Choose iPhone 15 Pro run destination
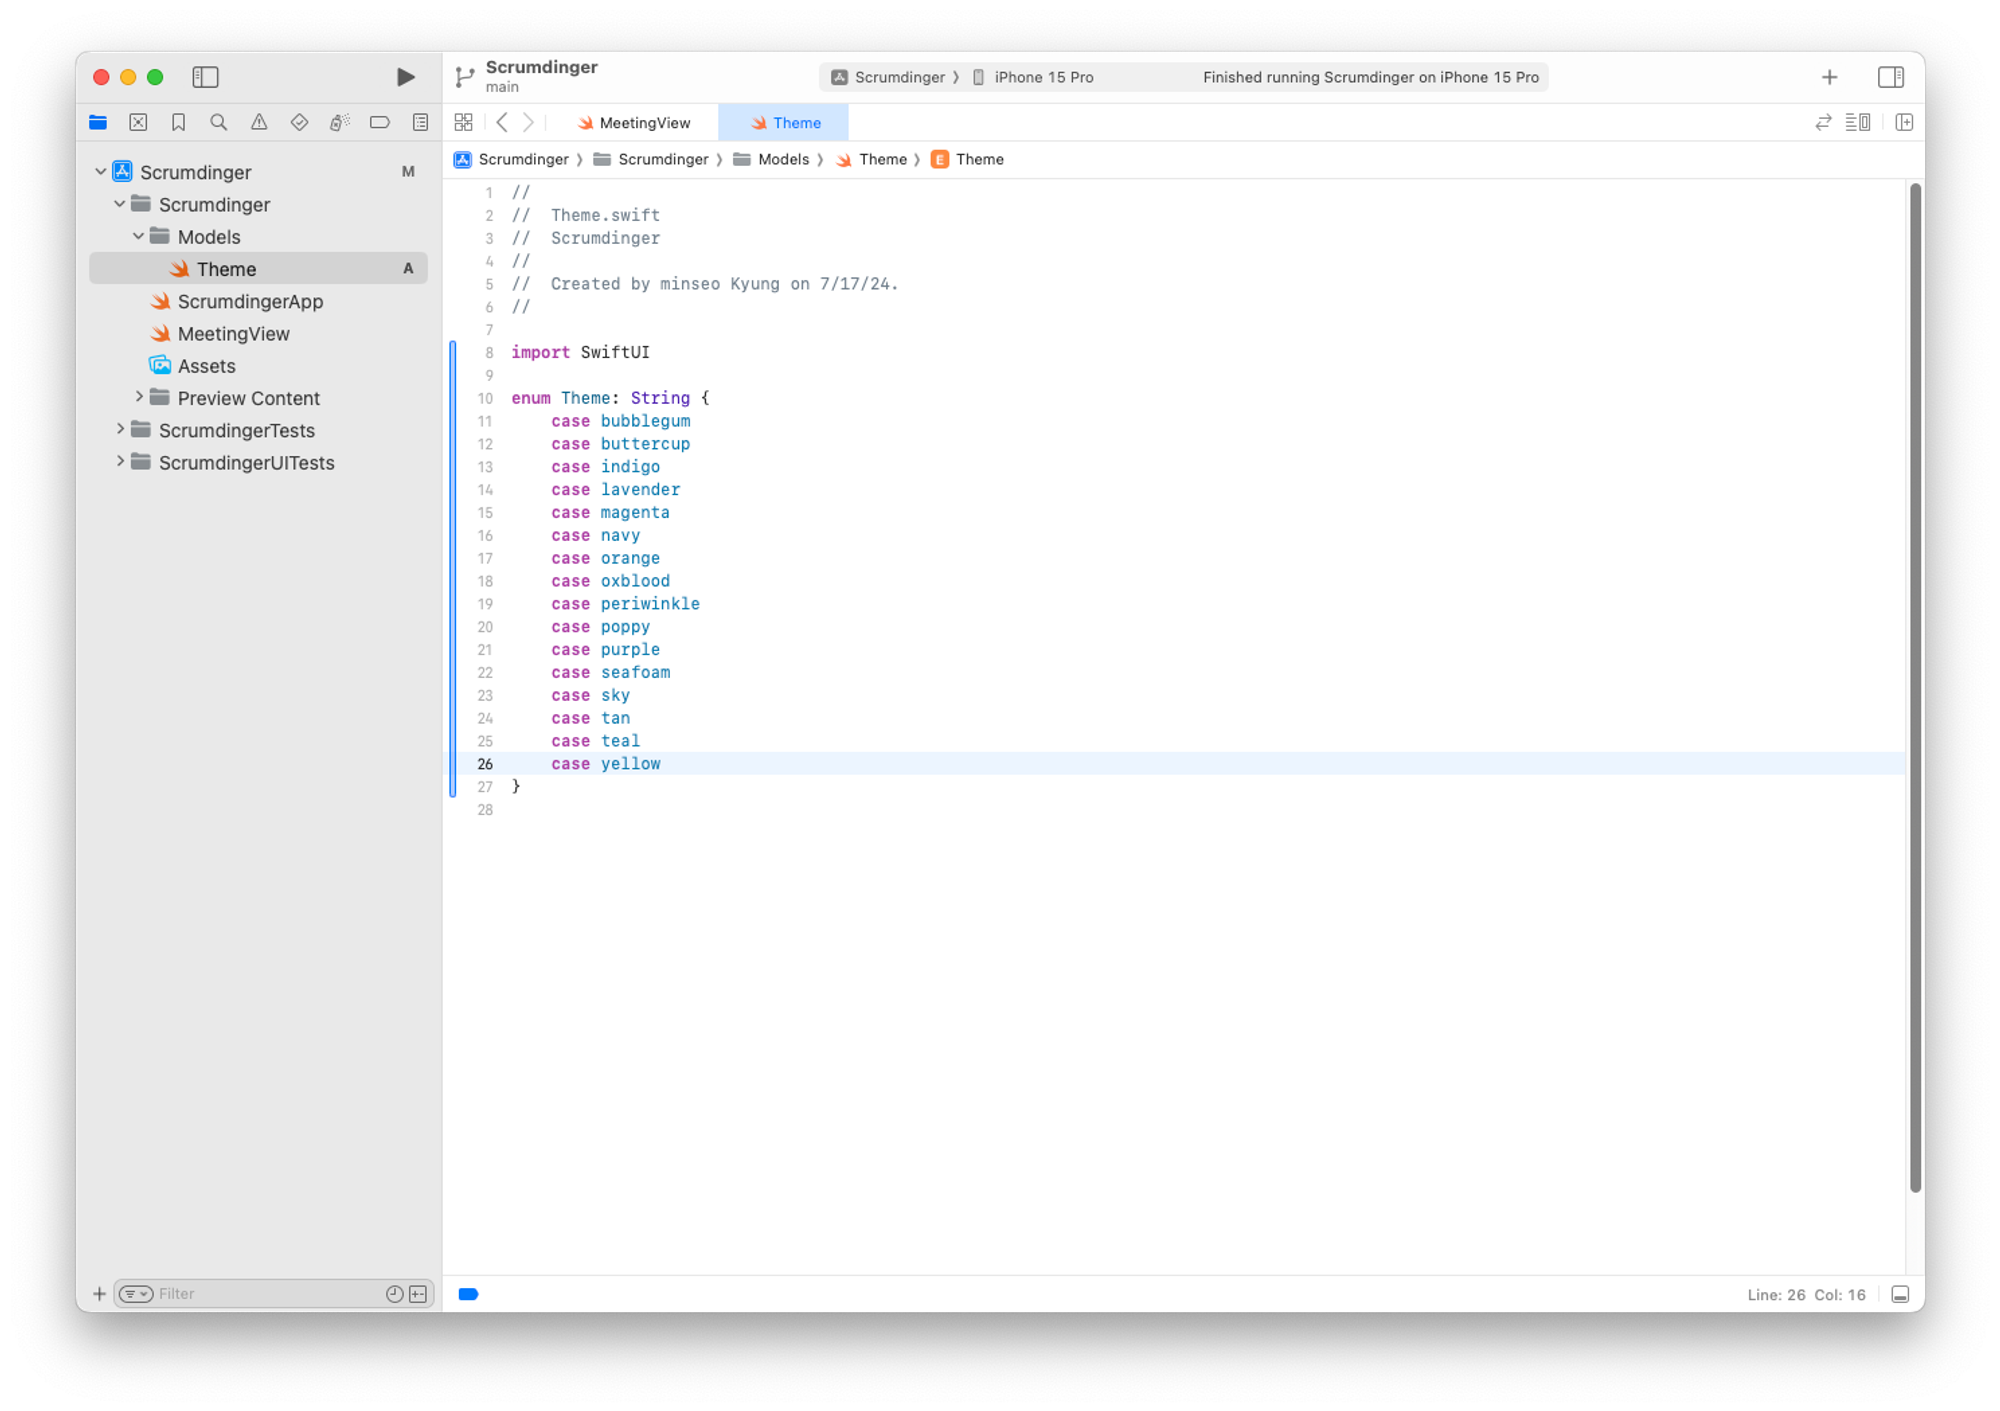This screenshot has height=1411, width=2000. (1042, 77)
